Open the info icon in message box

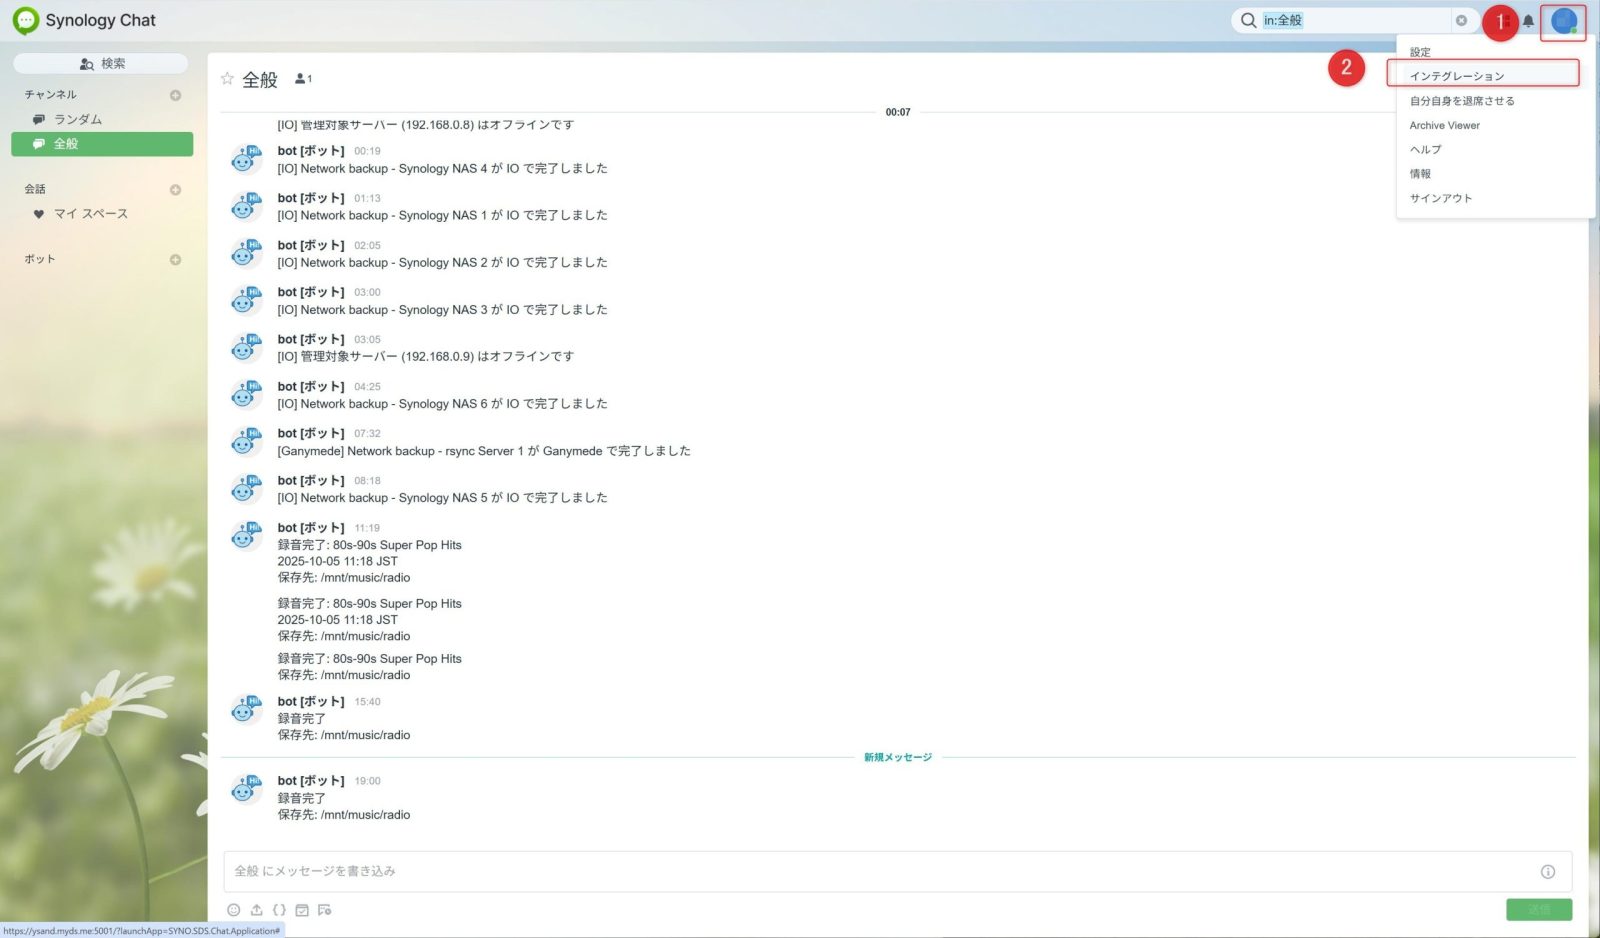coord(1547,872)
